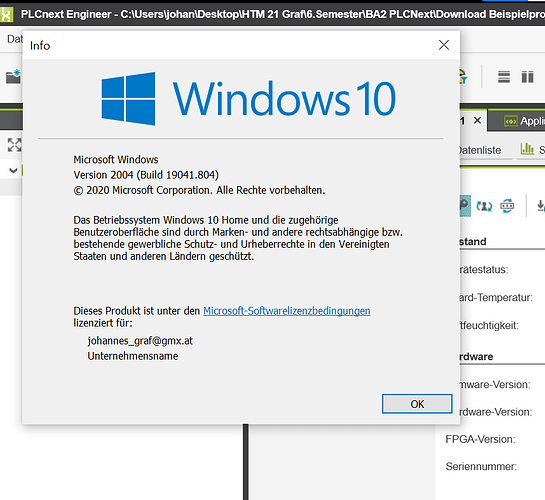Click the 'Seriennummer:' label in PLCnext cockpit
Image resolution: width=545 pixels, height=500 pixels.
click(481, 466)
